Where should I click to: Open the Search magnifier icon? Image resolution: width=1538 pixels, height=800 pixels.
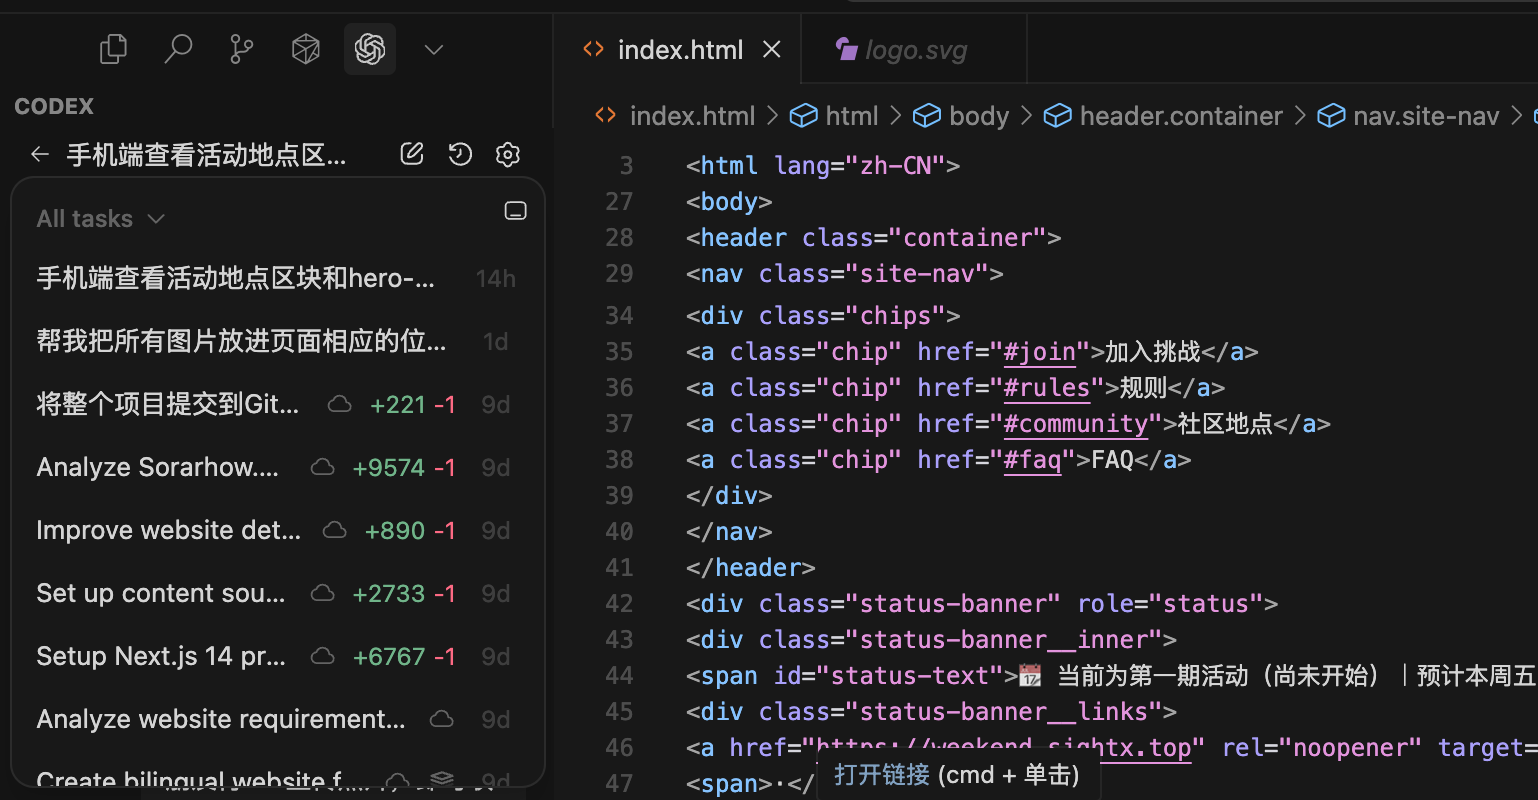coord(178,49)
